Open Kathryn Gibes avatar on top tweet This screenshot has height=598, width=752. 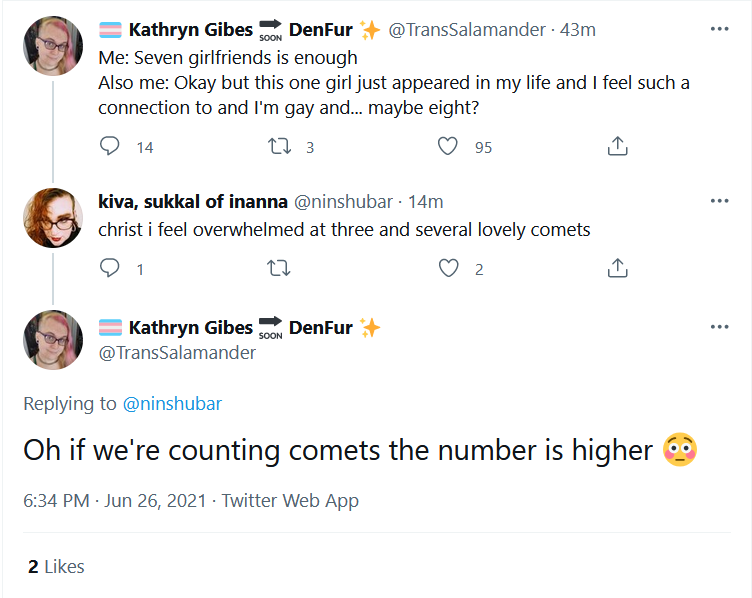53,46
